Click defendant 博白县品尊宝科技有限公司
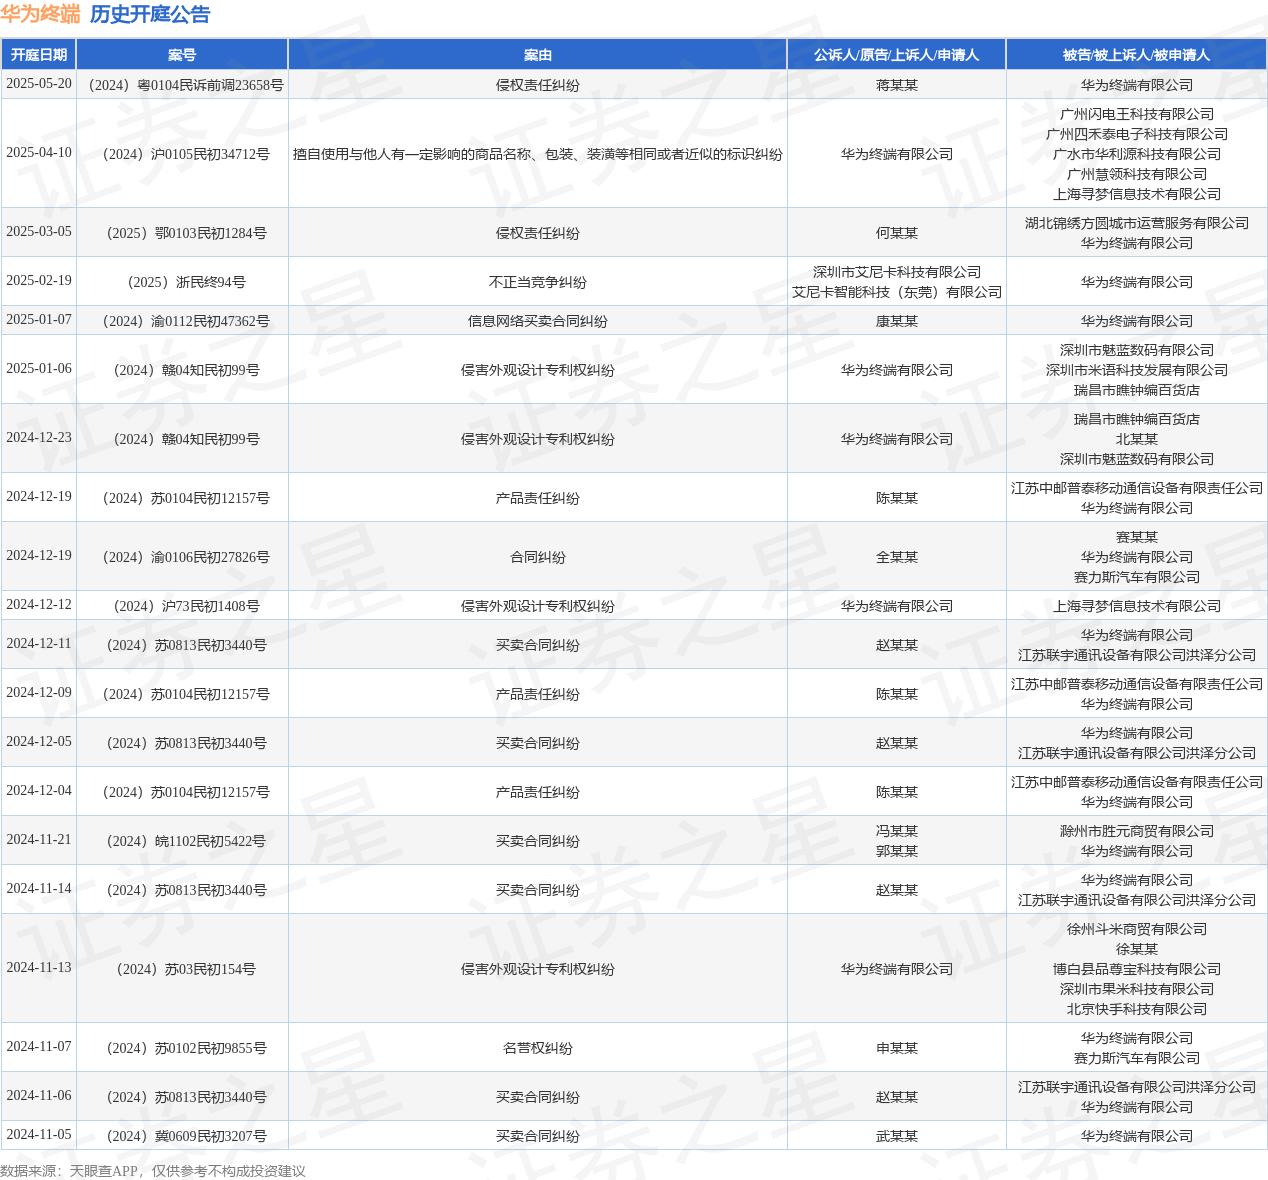 click(1137, 969)
